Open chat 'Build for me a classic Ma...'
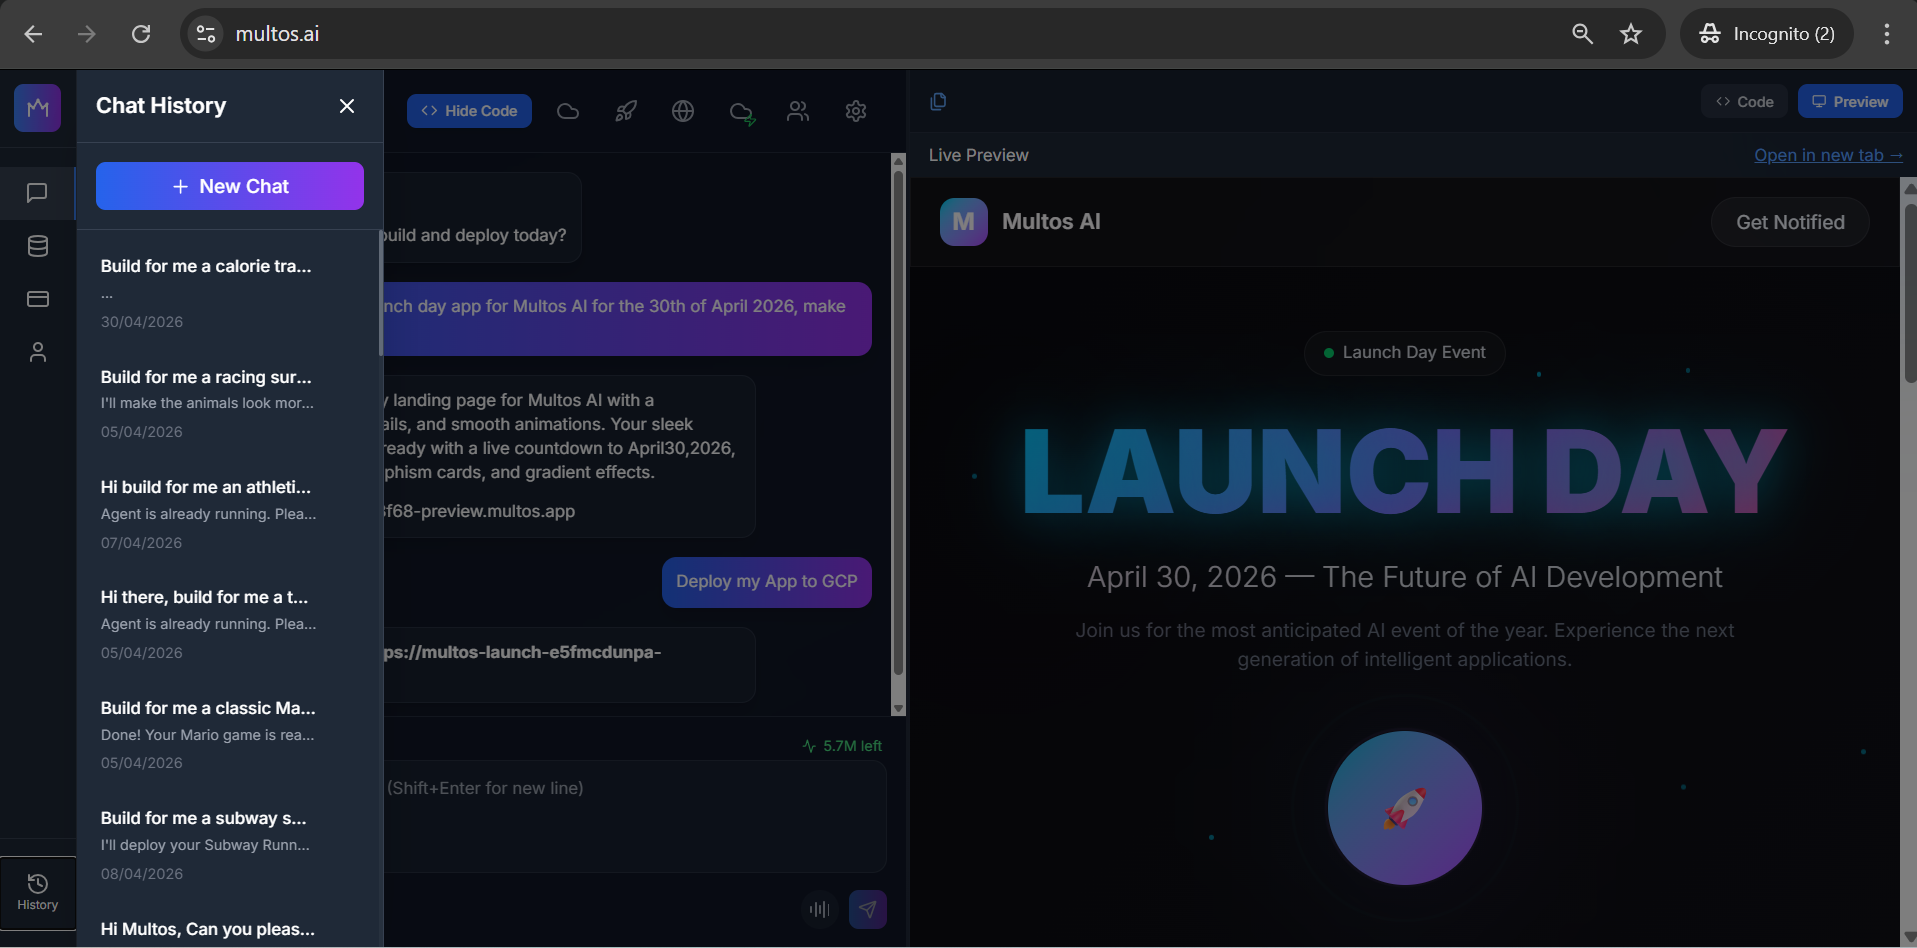This screenshot has height=948, width=1917. coord(228,735)
